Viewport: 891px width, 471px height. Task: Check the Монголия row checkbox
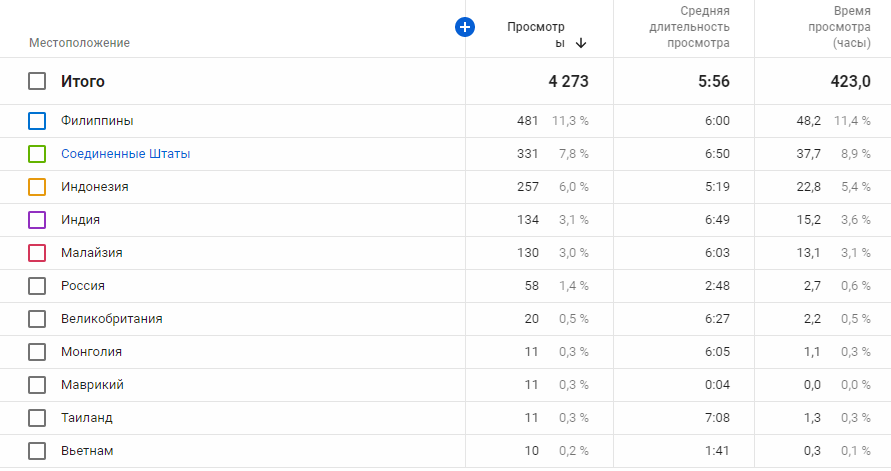click(37, 352)
